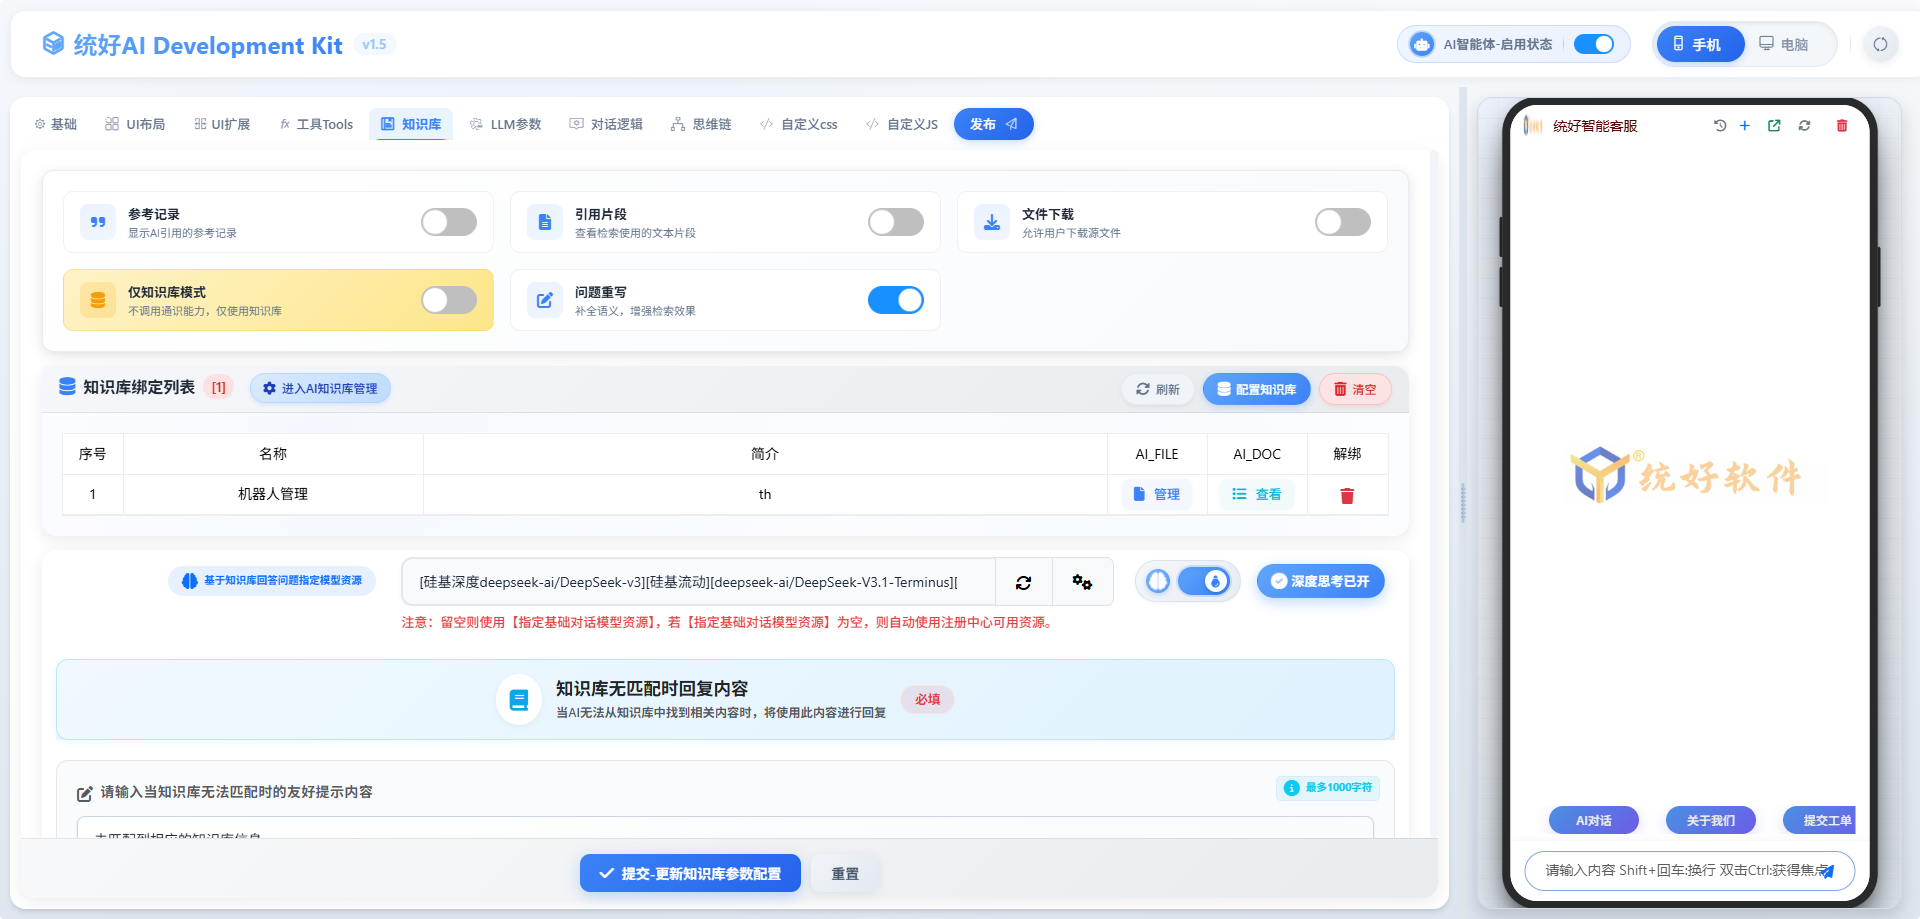Open the 自定义JS tab

[902, 124]
